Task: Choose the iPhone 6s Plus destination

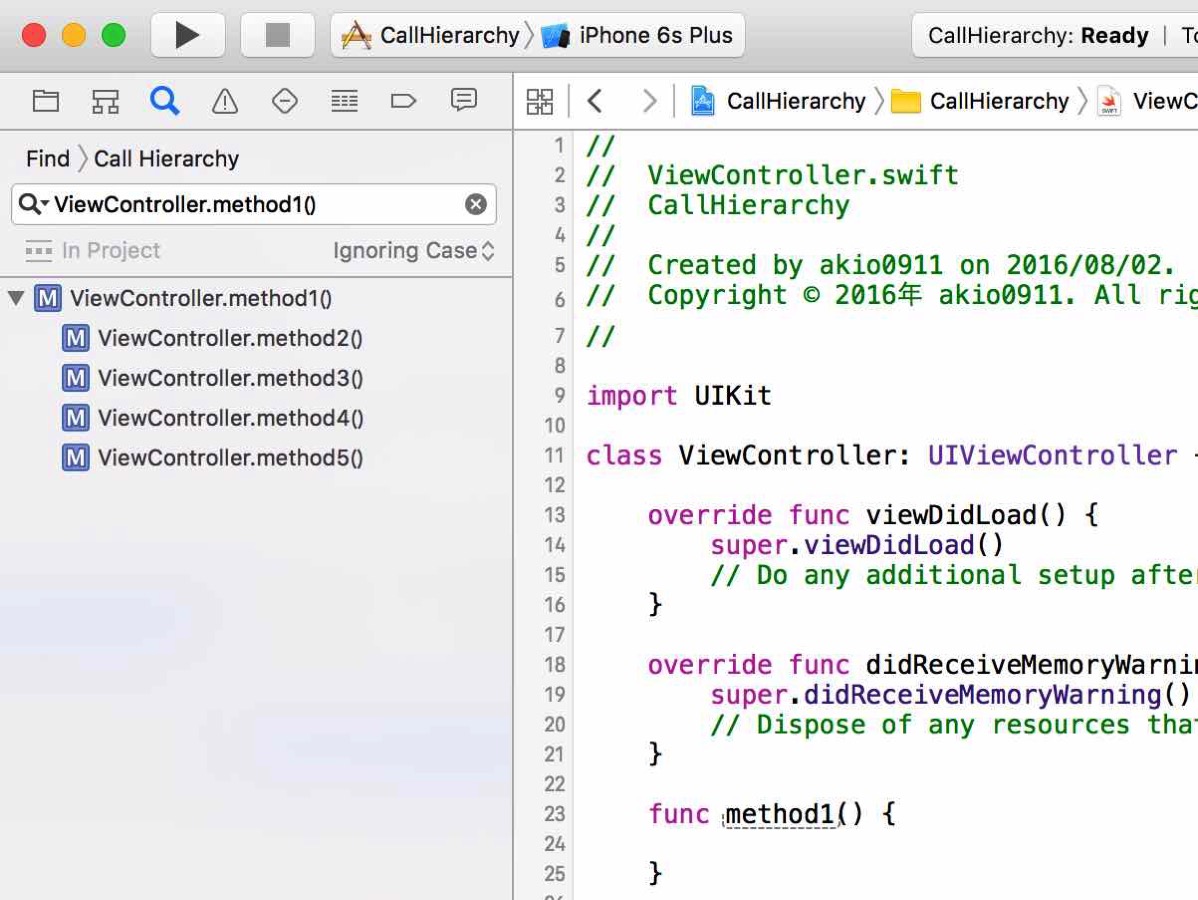Action: pyautogui.click(x=638, y=35)
